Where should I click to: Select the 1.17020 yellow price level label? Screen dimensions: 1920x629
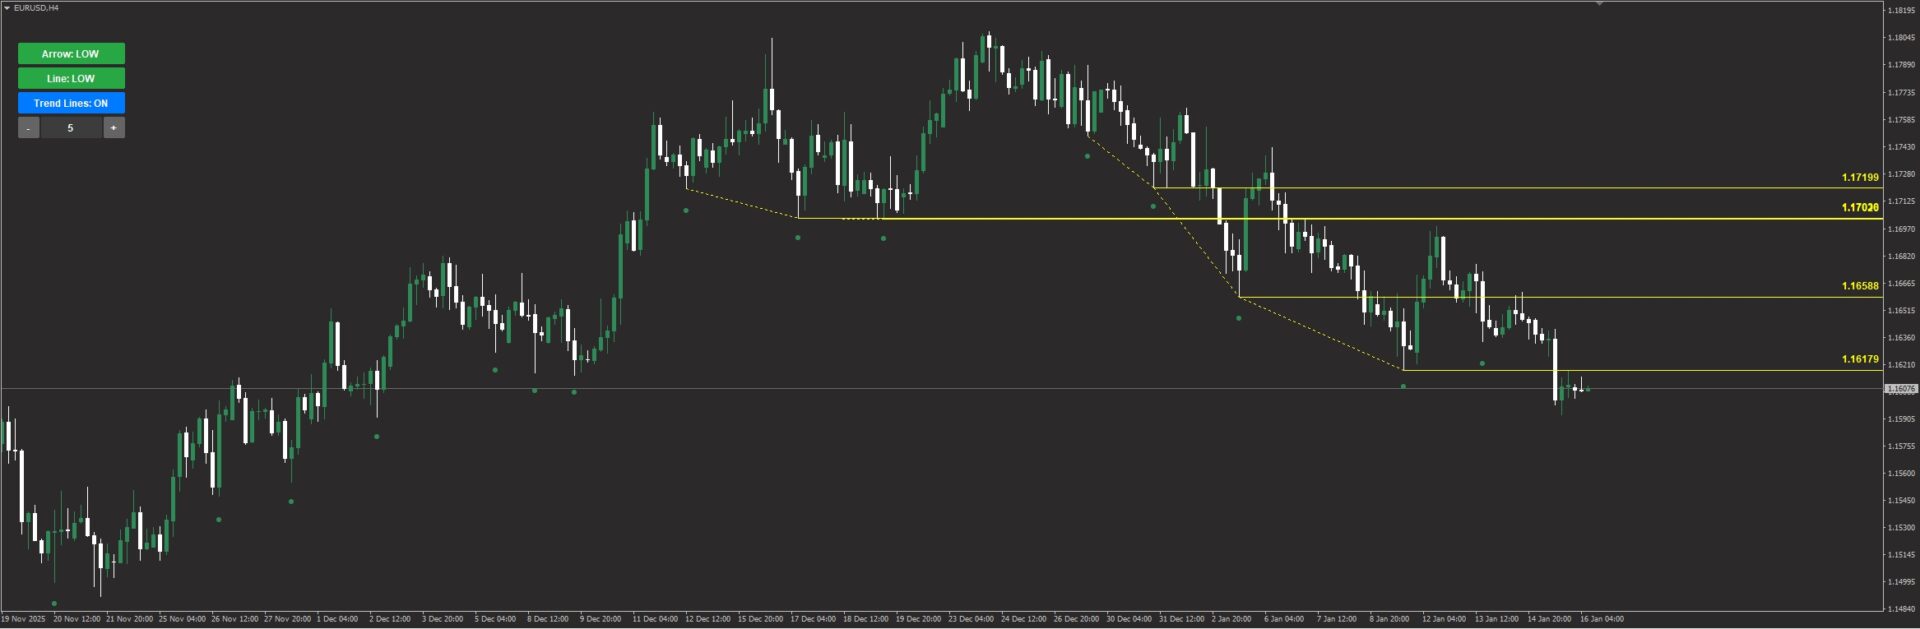(x=1859, y=208)
